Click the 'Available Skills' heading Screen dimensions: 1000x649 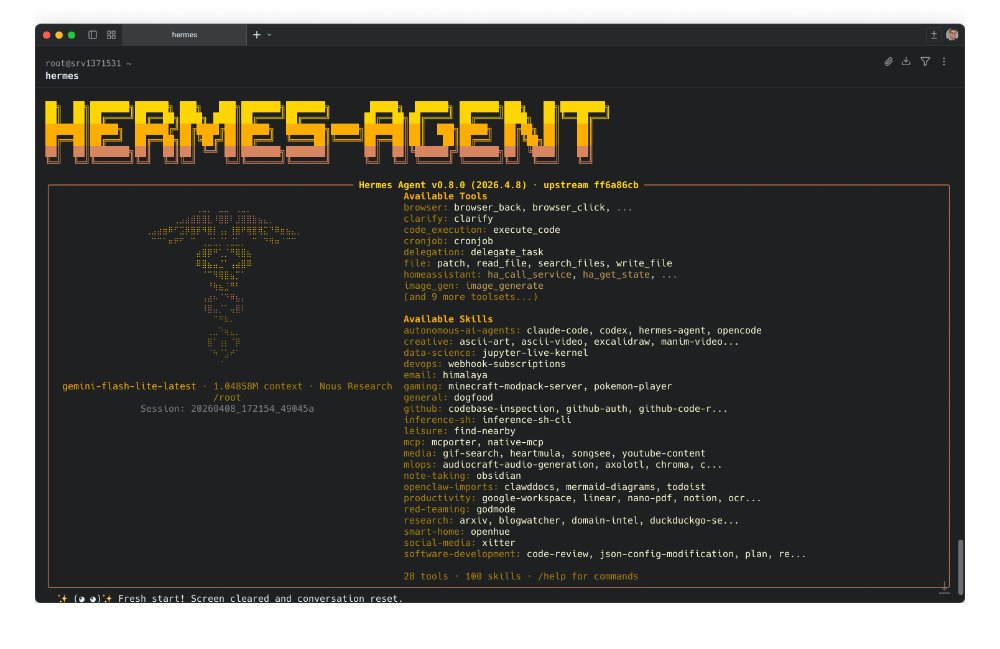(448, 319)
